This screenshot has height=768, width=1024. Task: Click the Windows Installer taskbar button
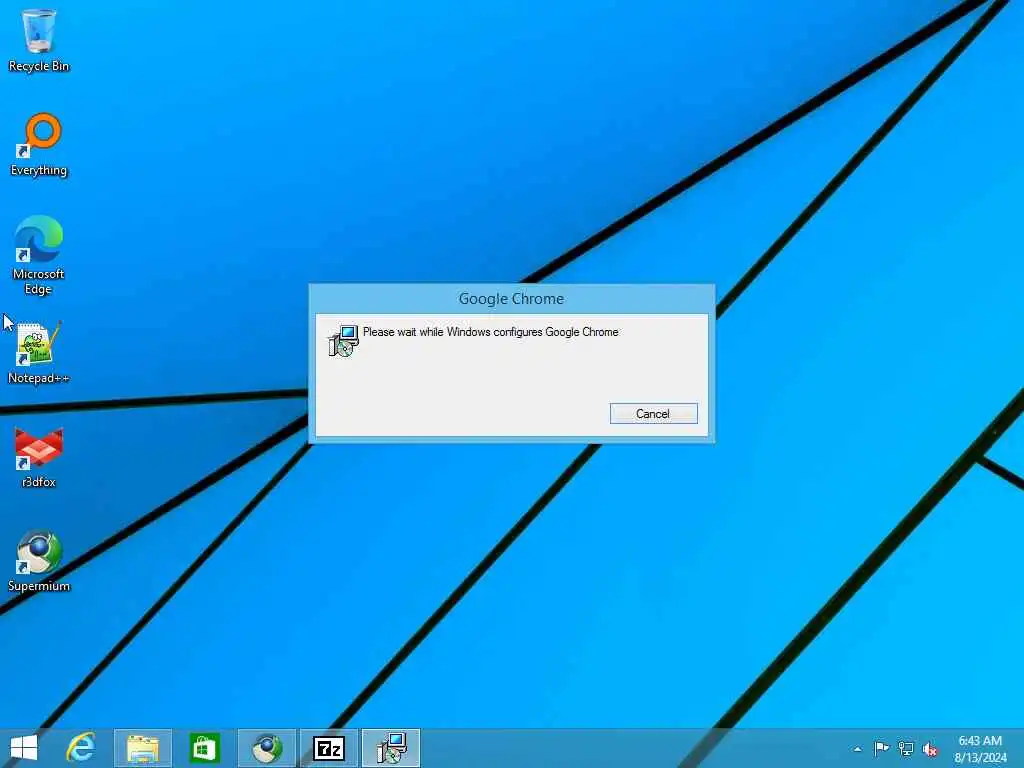[391, 748]
